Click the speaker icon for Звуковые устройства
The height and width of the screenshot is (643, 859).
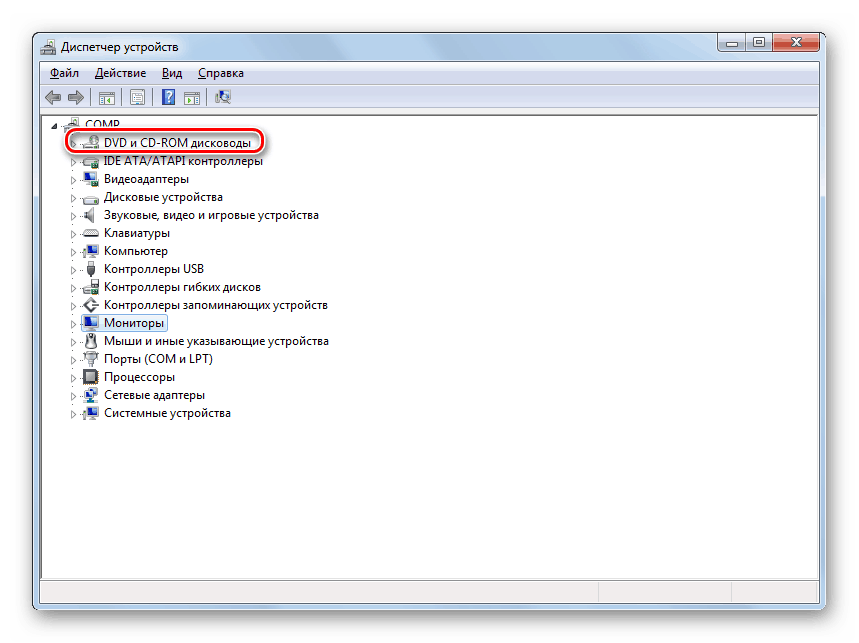(89, 215)
